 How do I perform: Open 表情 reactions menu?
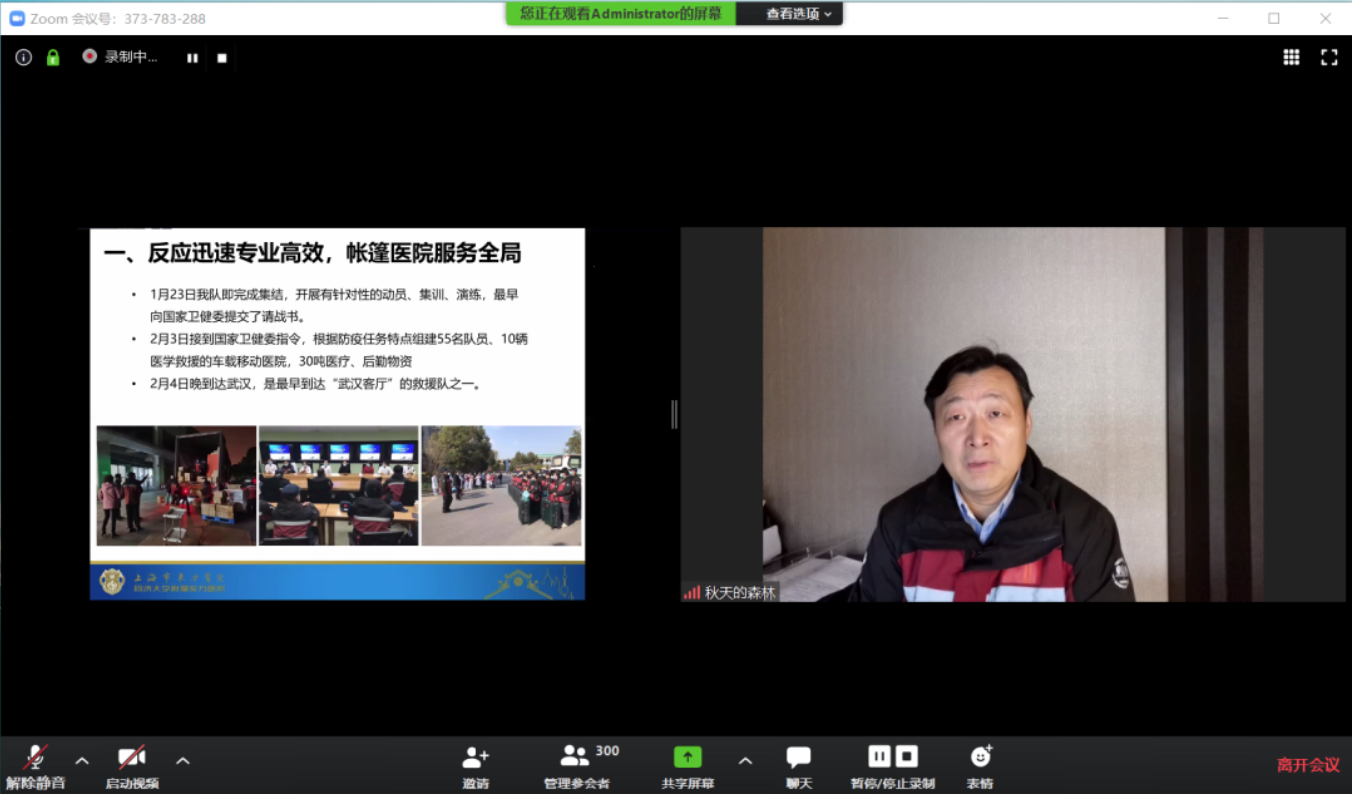[x=980, y=765]
